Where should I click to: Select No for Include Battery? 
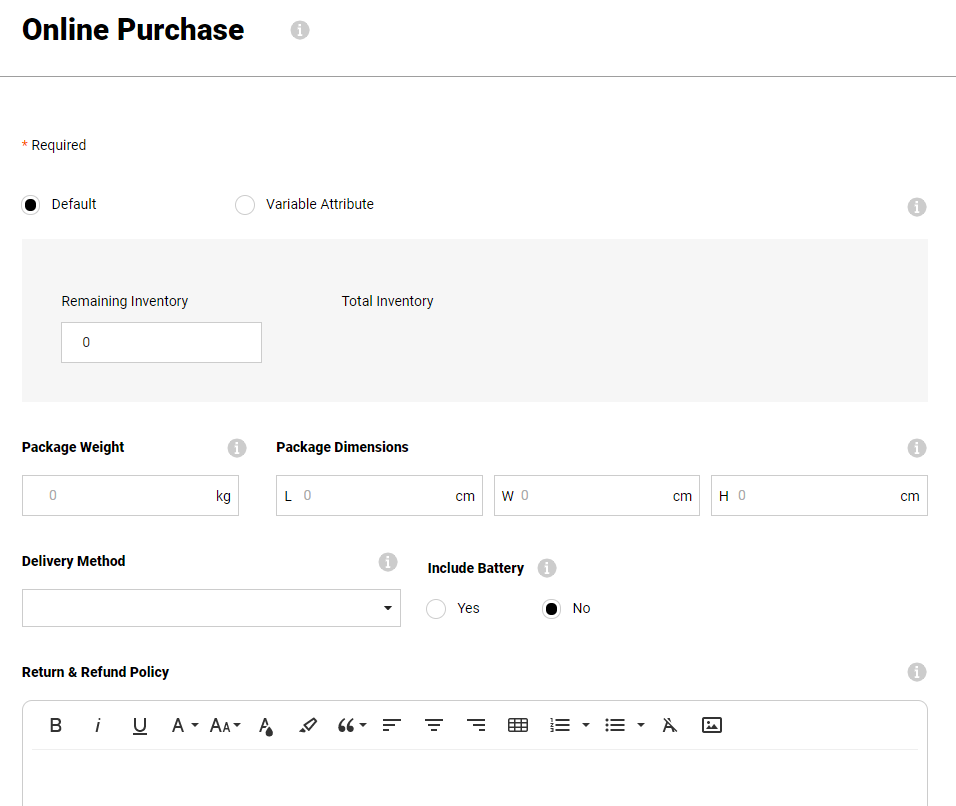(x=551, y=609)
